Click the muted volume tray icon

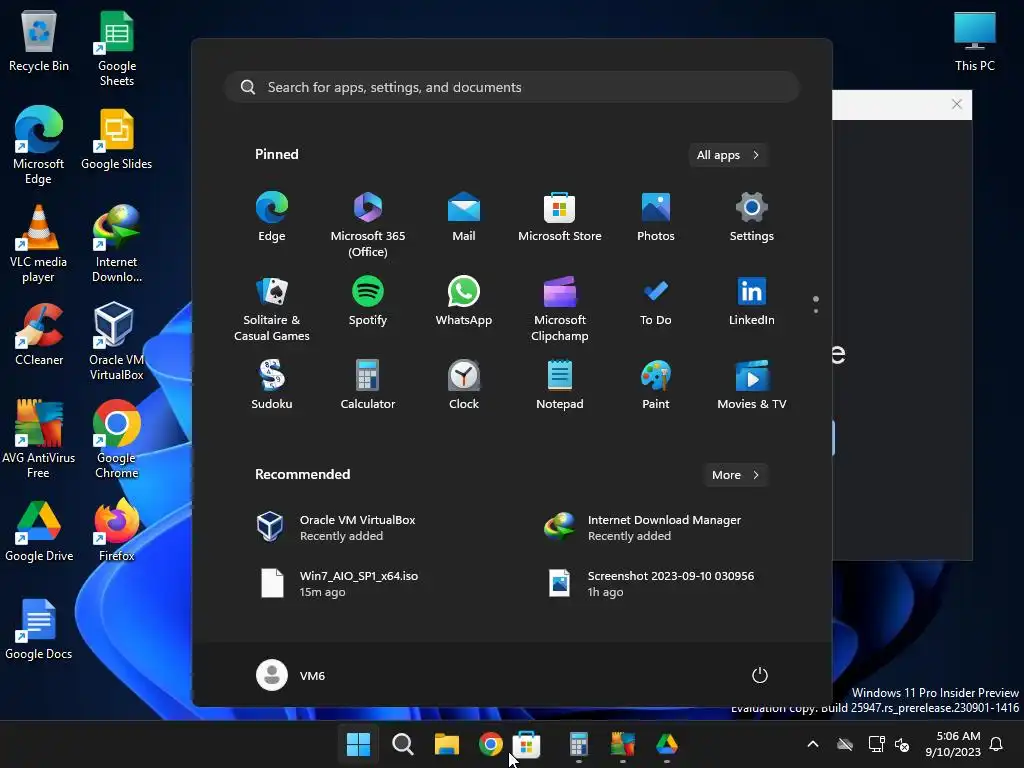(903, 744)
